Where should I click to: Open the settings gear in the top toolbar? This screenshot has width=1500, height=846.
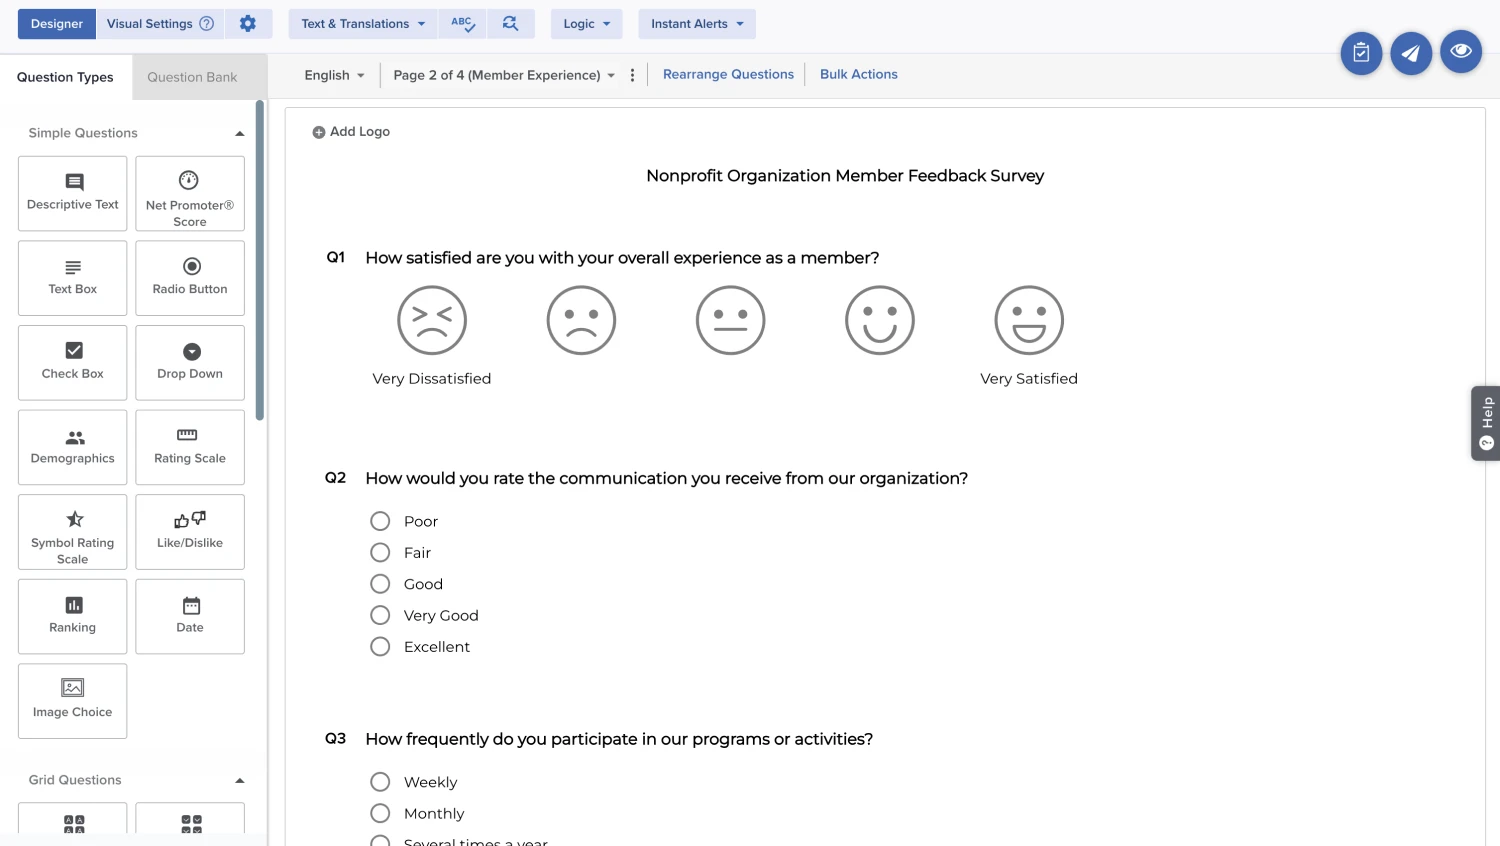point(248,24)
